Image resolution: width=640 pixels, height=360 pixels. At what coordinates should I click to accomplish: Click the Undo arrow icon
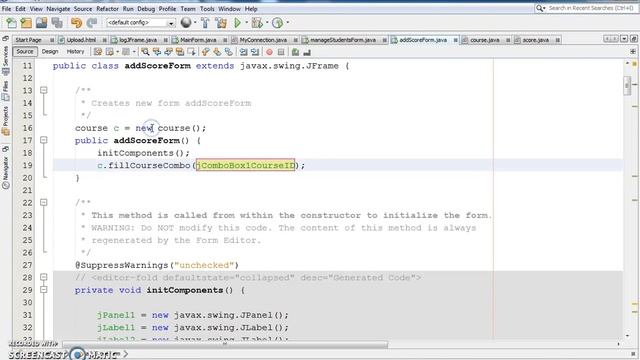pyautogui.click(x=76, y=23)
